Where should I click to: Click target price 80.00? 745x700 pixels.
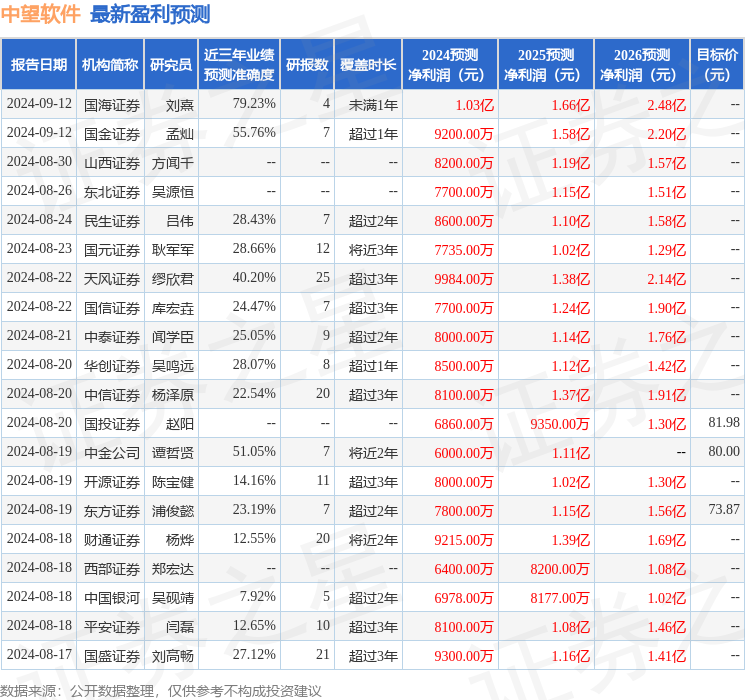click(724, 451)
